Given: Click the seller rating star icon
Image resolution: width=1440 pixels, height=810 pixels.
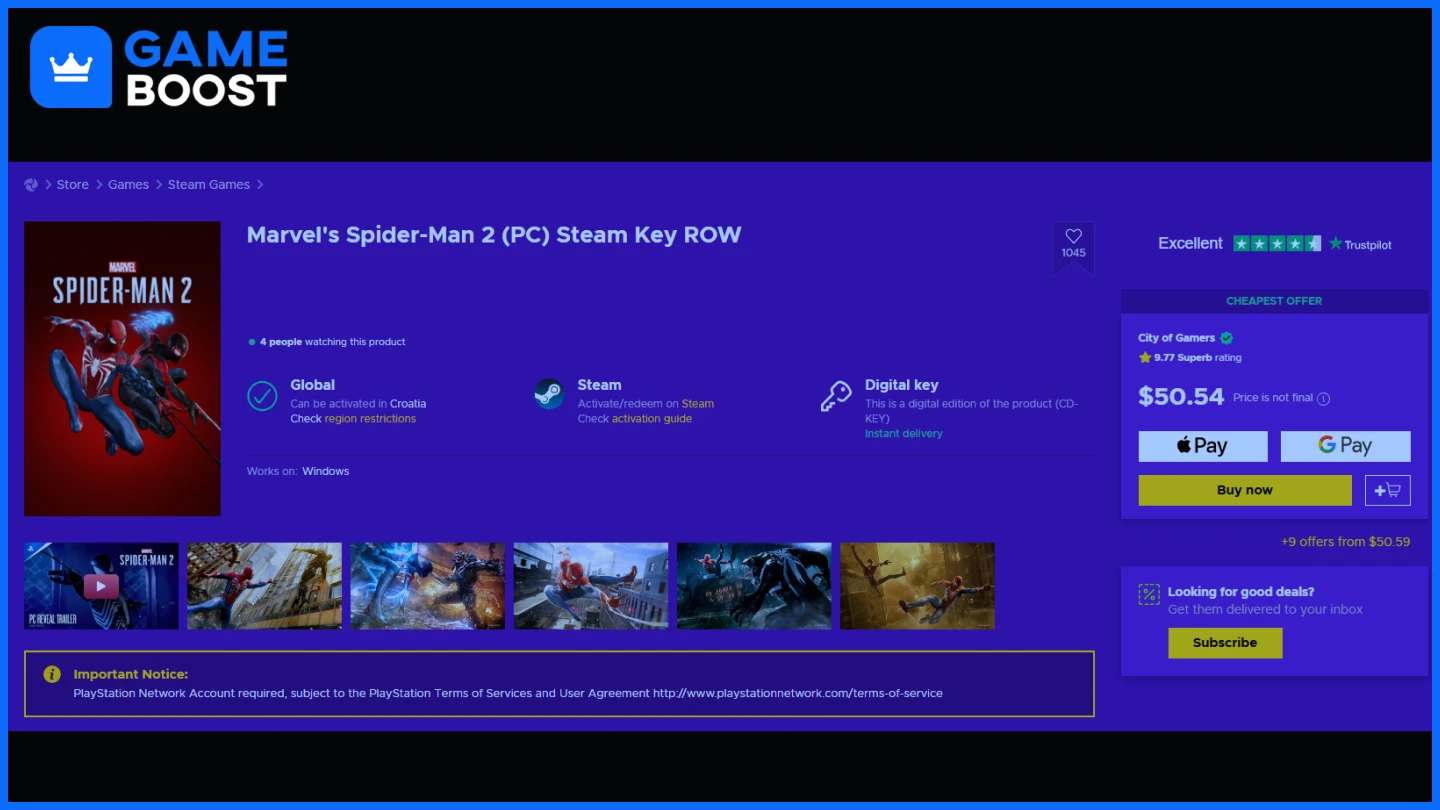Looking at the screenshot, I should [1145, 358].
